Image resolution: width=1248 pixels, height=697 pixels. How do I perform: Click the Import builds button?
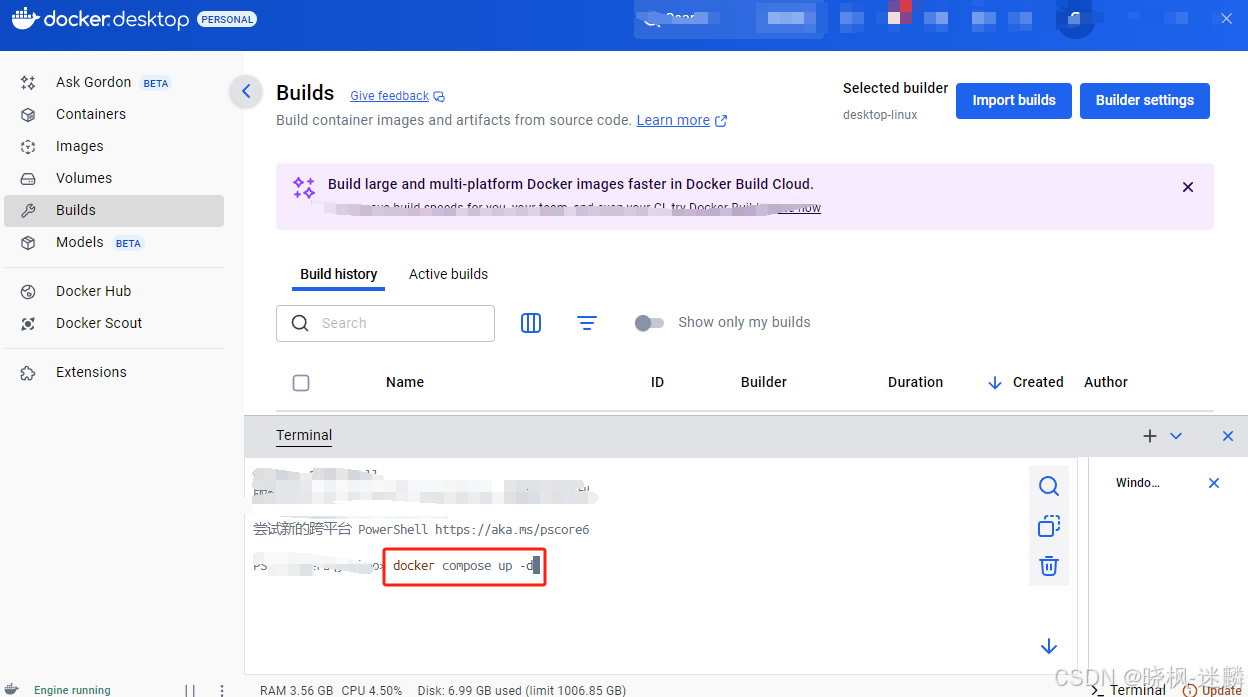point(1014,100)
